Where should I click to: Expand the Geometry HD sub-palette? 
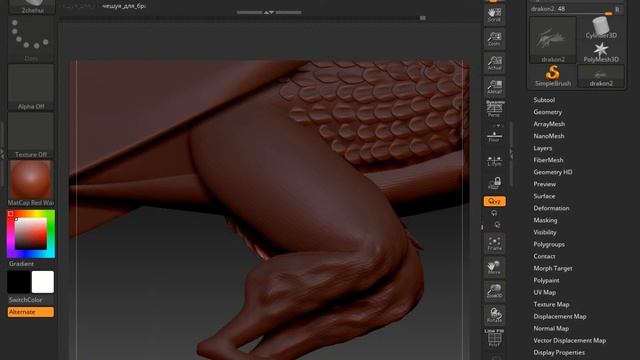[x=553, y=172]
